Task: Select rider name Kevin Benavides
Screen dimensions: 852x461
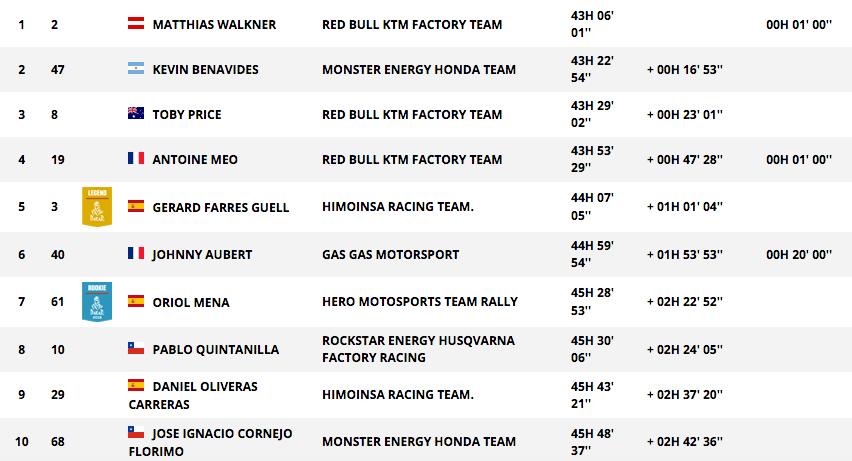Action: 205,70
